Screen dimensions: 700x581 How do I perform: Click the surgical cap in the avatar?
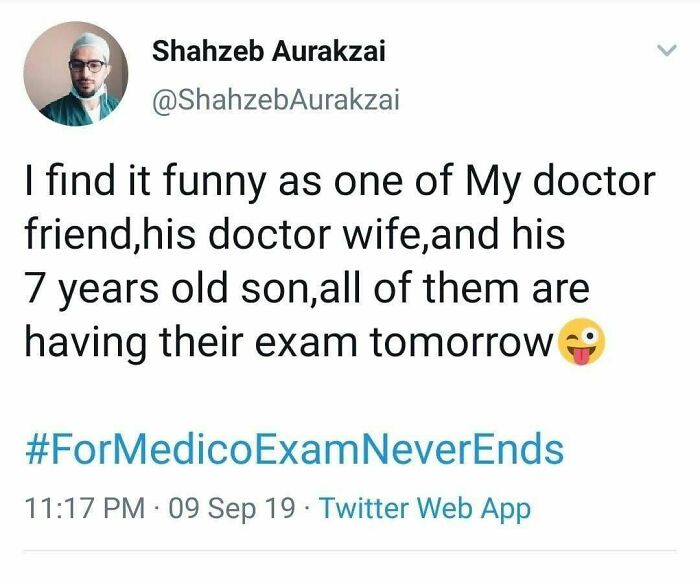pyautogui.click(x=75, y=39)
